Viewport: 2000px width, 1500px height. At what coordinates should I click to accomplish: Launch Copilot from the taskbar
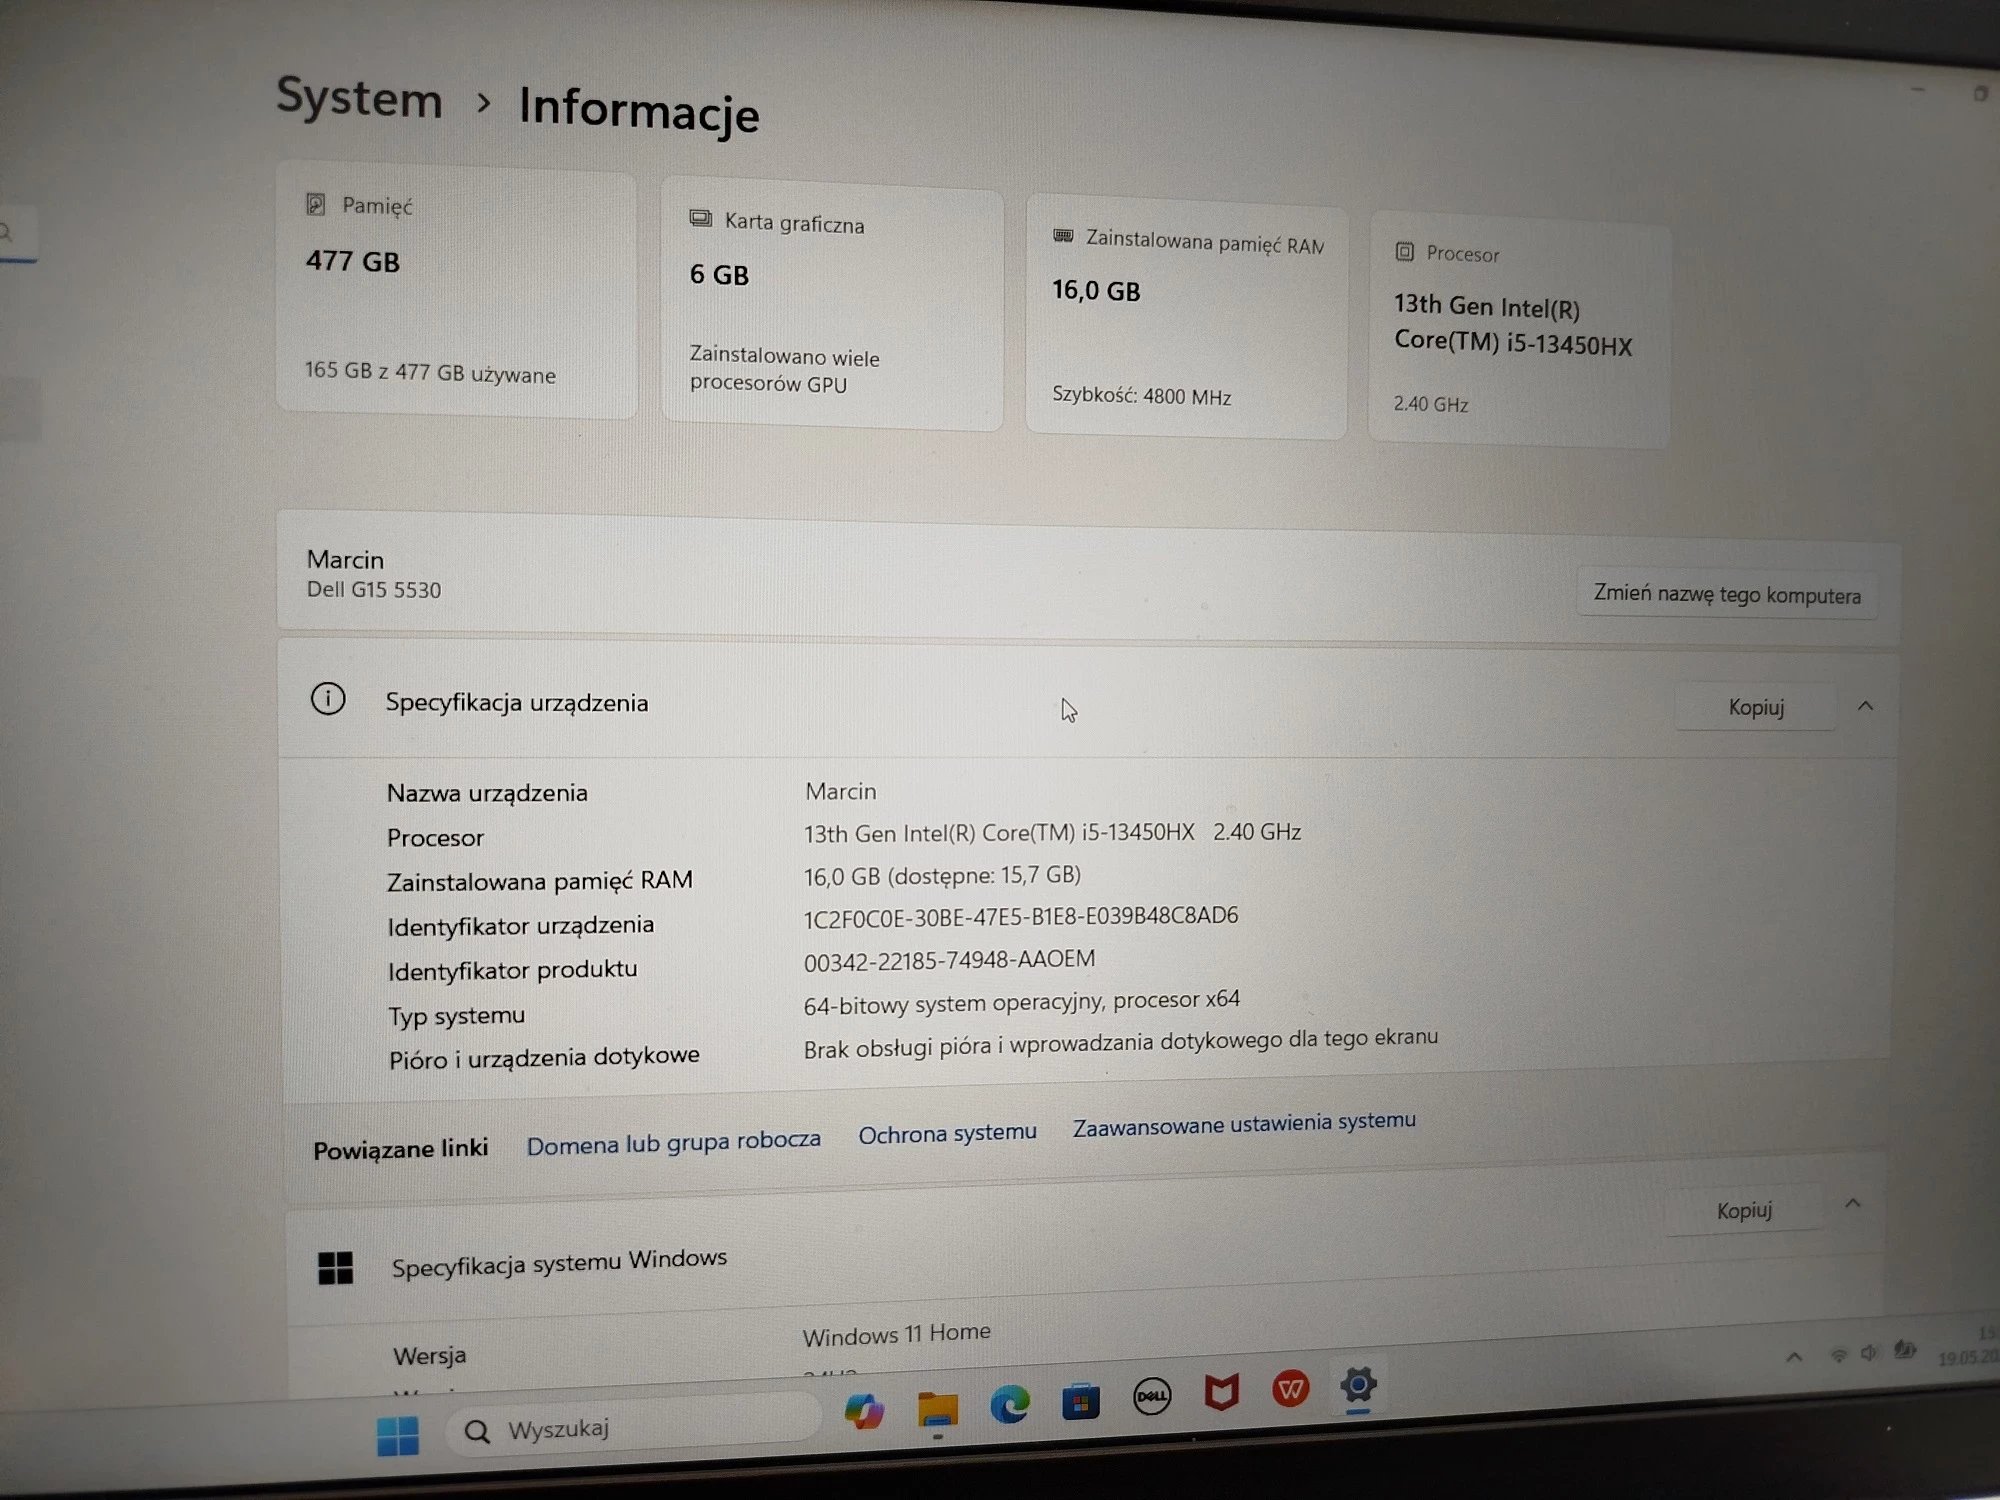coord(864,1412)
